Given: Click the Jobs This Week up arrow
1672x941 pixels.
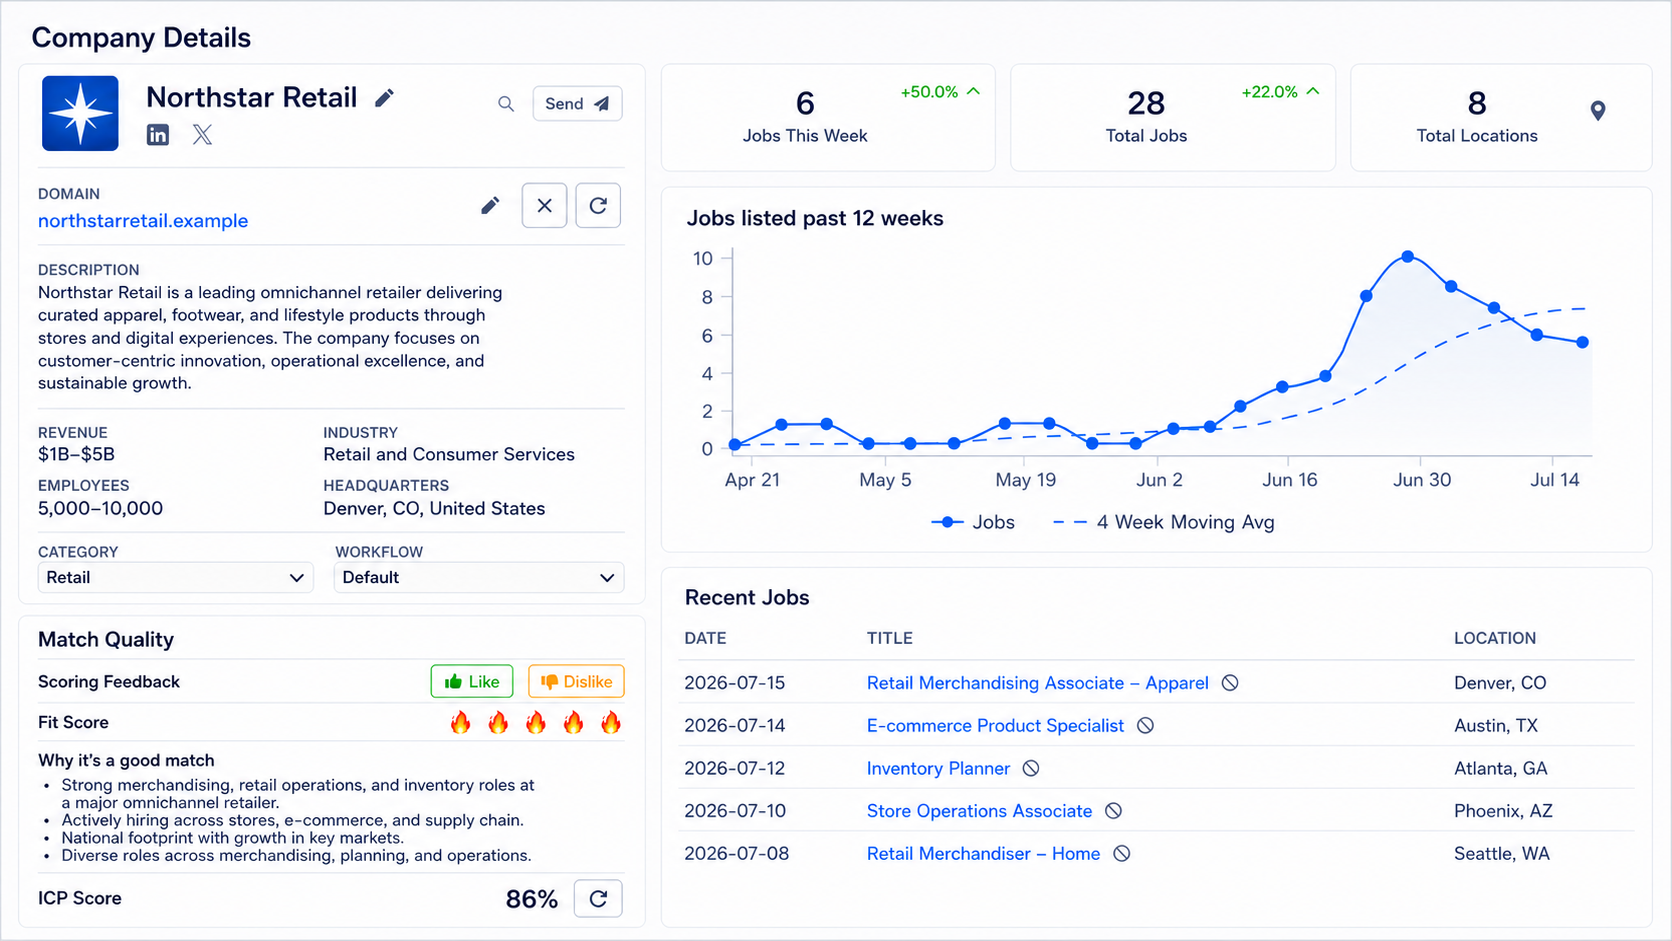Looking at the screenshot, I should tap(973, 92).
